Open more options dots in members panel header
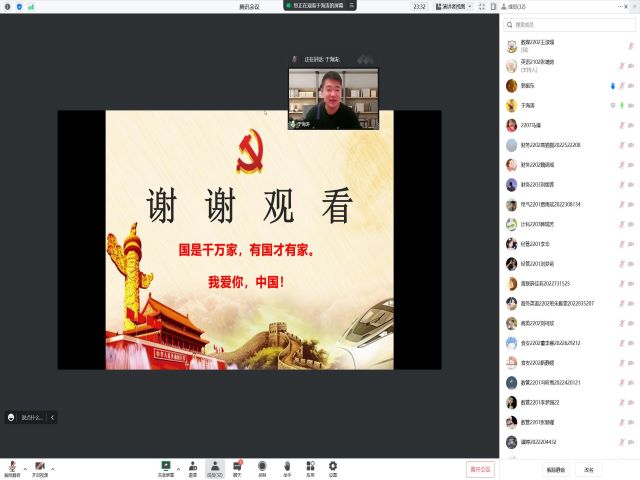This screenshot has width=640, height=480. [620, 7]
